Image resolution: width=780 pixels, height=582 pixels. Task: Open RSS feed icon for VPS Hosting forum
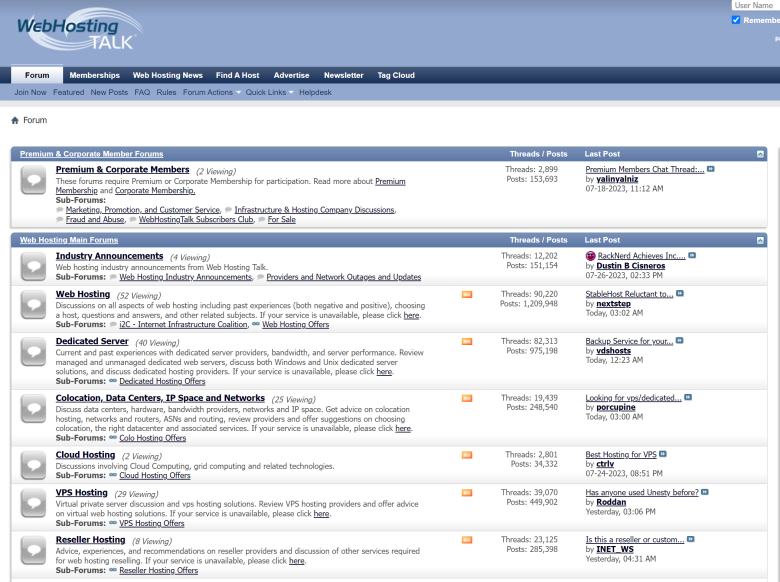pyautogui.click(x=467, y=492)
